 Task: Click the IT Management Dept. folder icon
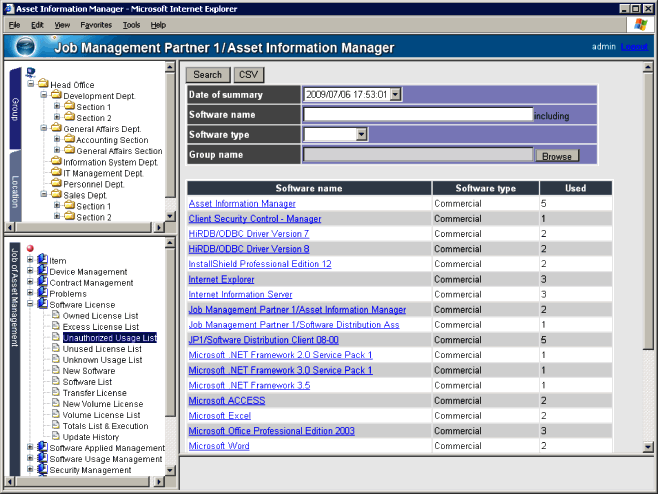pos(56,173)
